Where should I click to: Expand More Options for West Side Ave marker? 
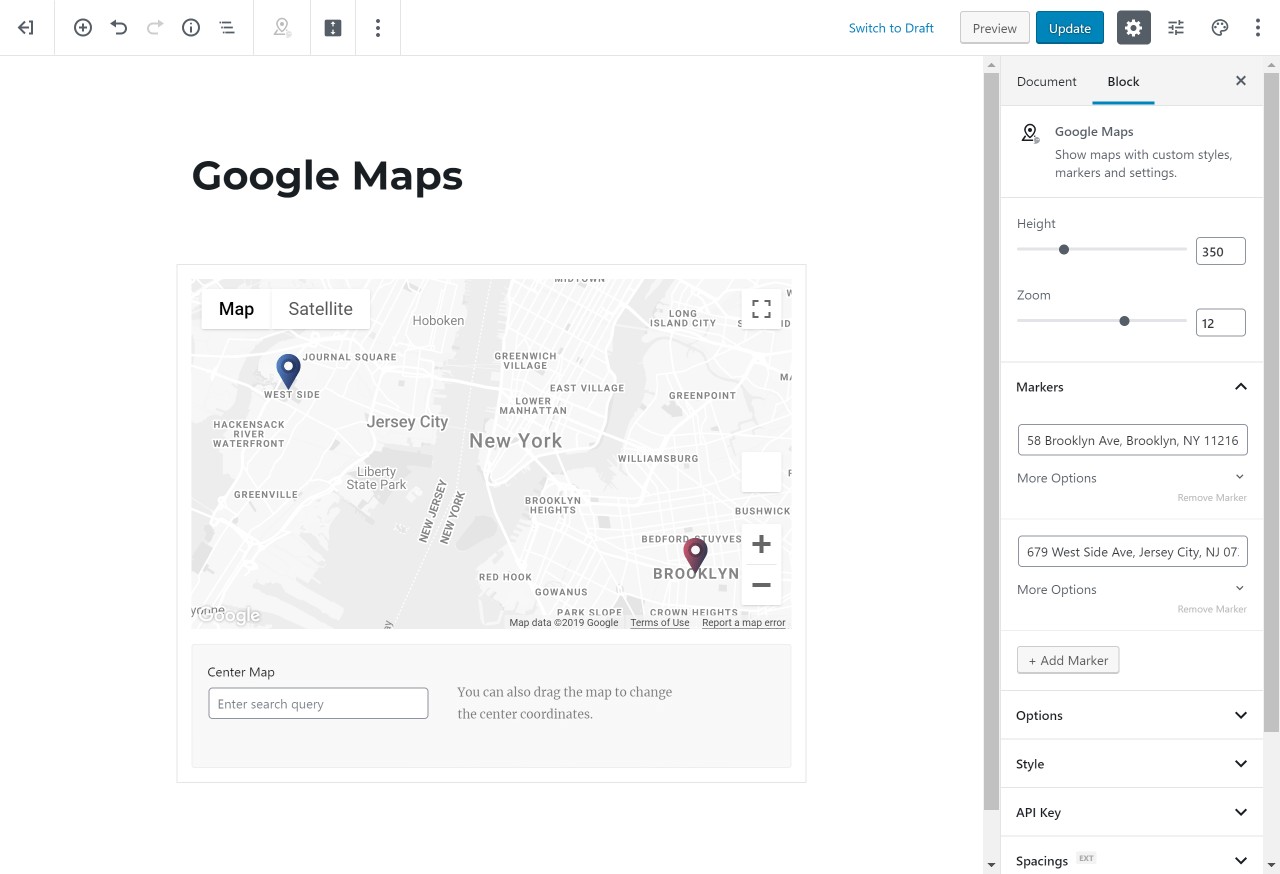click(1132, 589)
